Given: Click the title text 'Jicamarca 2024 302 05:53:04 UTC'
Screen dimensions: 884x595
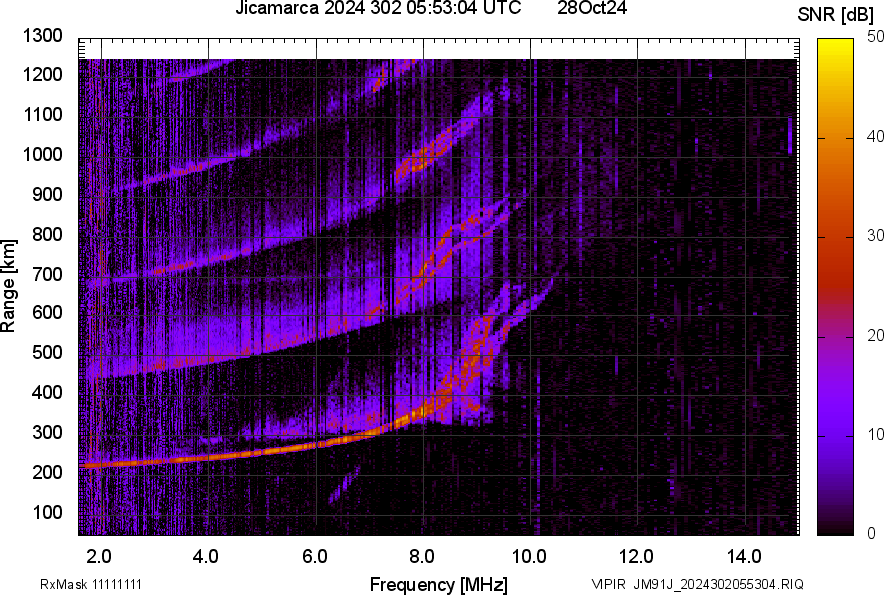Looking at the screenshot, I should (x=378, y=8).
